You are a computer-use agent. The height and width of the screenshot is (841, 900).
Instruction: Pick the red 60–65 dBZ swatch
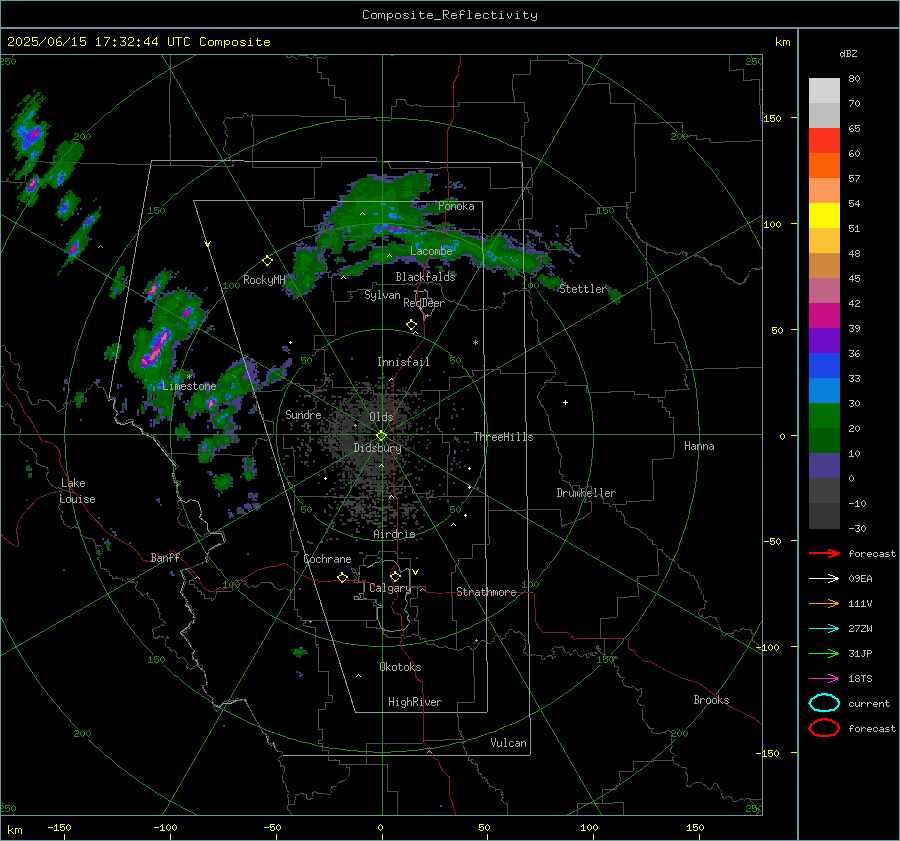pyautogui.click(x=824, y=141)
